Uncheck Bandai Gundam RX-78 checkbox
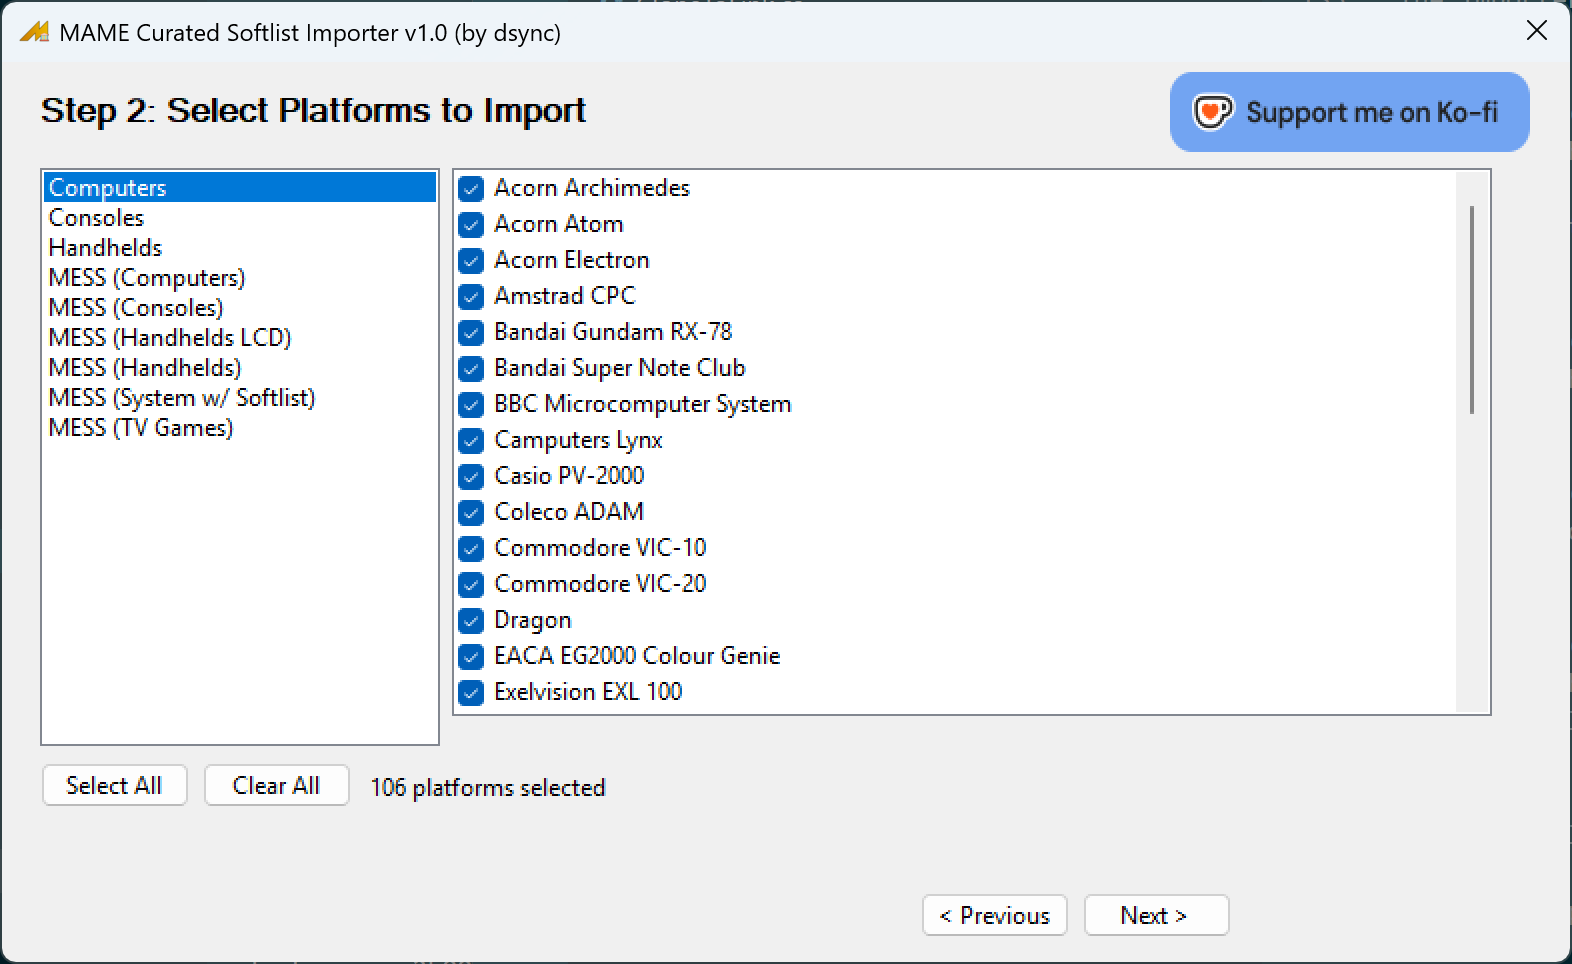The height and width of the screenshot is (964, 1572). click(471, 333)
